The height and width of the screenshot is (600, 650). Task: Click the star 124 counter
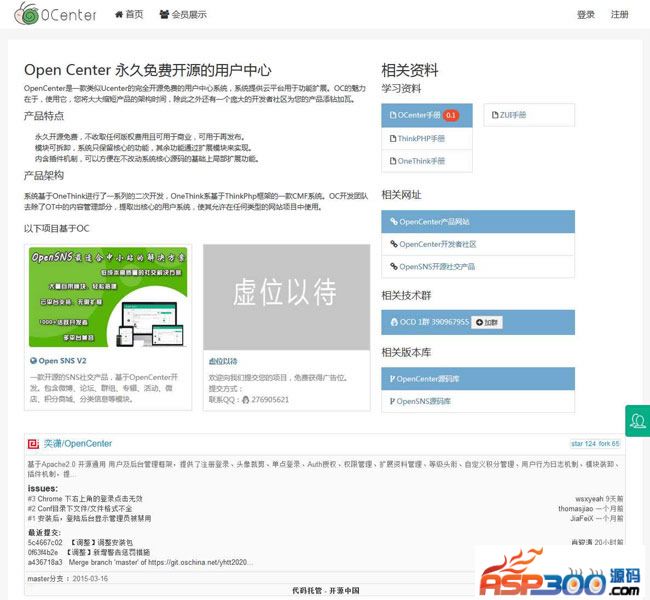point(584,444)
